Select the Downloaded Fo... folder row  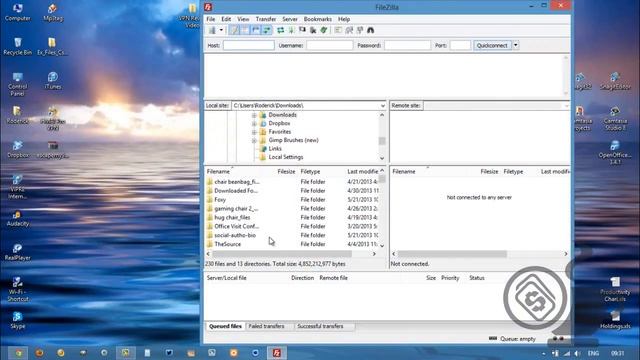292,191
